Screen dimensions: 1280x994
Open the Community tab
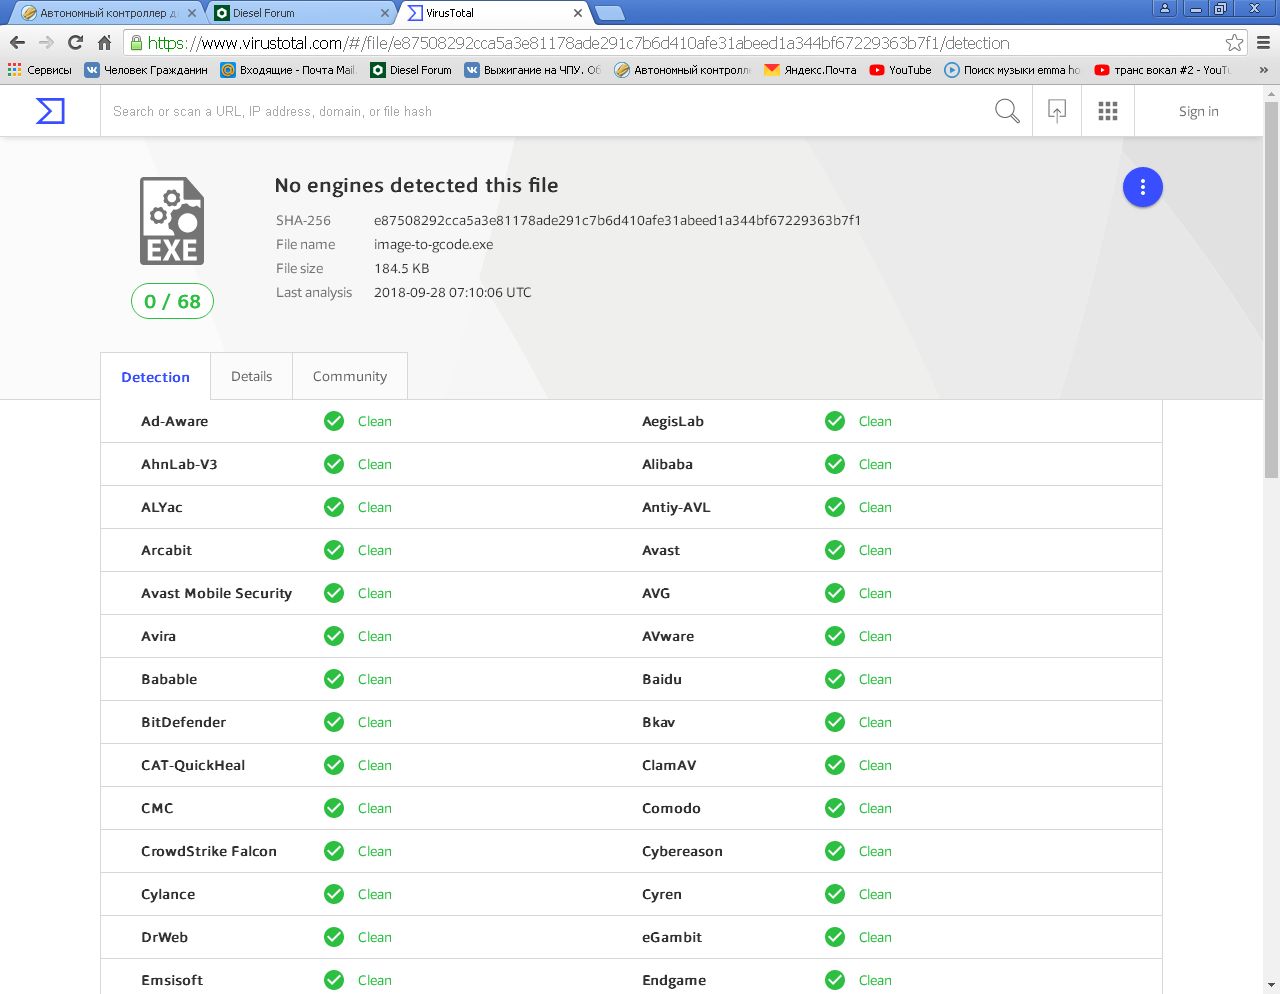coord(350,376)
